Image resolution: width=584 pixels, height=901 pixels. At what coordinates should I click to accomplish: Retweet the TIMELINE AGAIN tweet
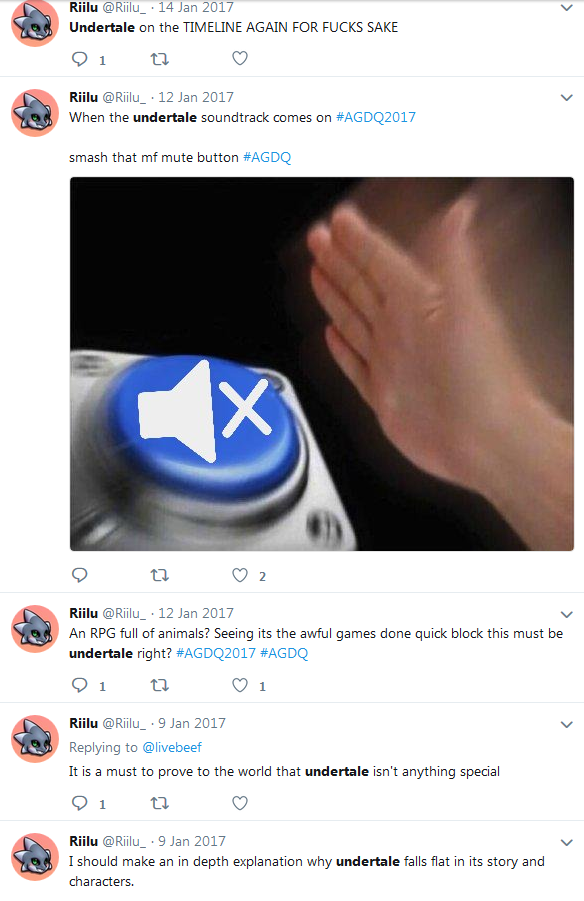(159, 59)
